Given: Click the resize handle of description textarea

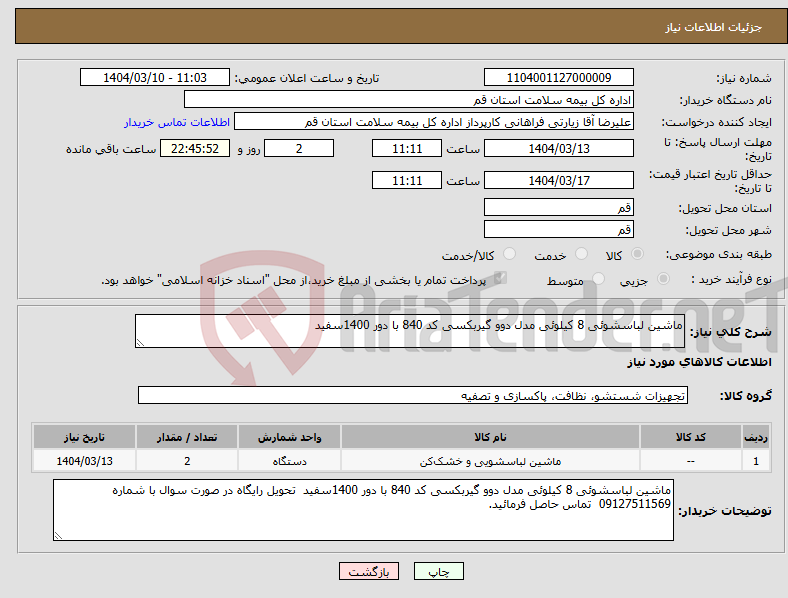Looking at the screenshot, I should 140,343.
